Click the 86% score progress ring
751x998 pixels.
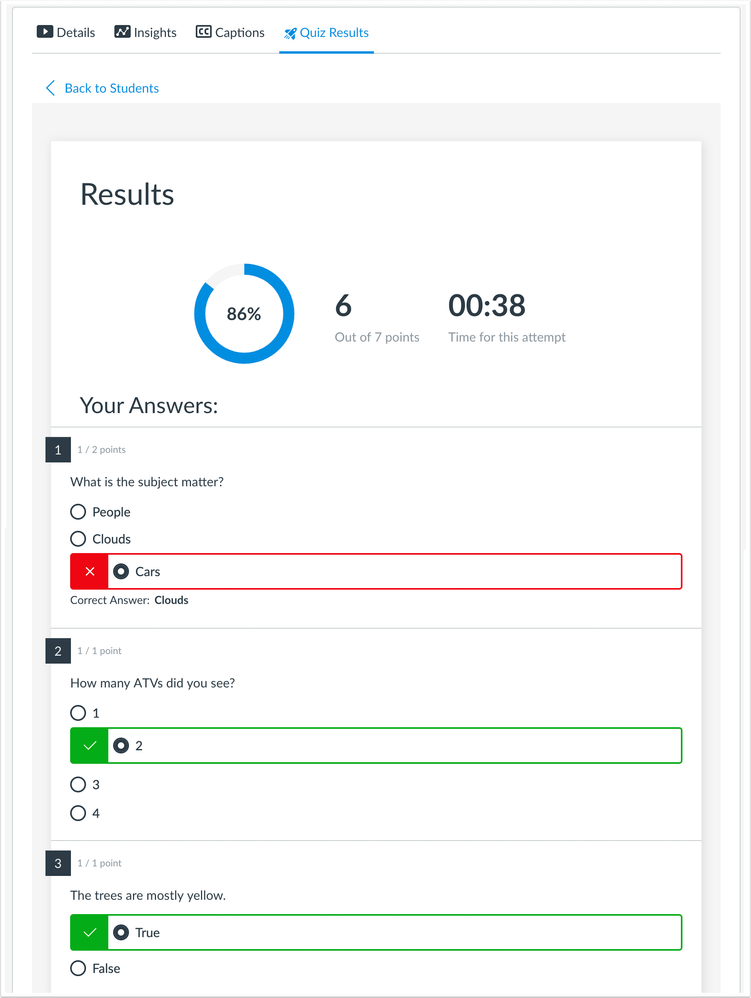[244, 314]
